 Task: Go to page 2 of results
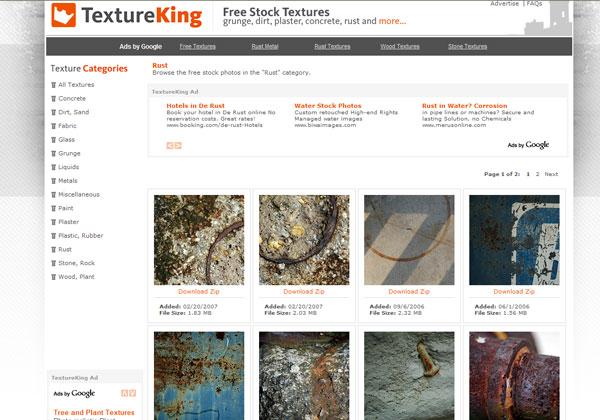537,174
